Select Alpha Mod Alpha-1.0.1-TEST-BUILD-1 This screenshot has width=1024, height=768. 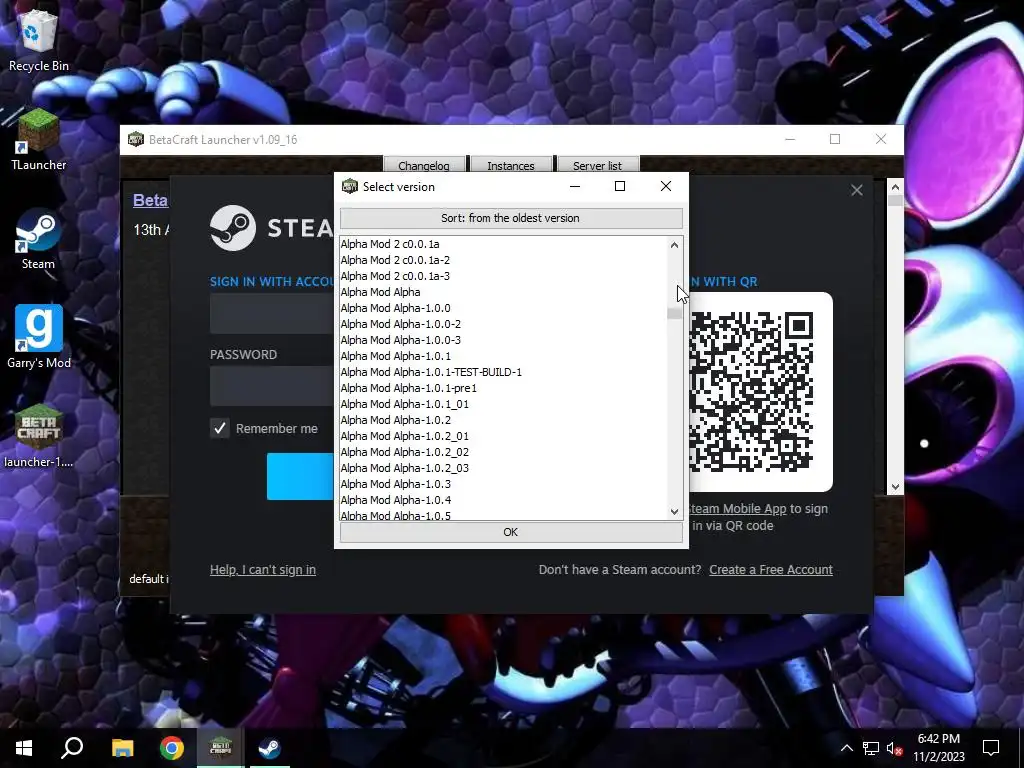[x=503, y=372]
